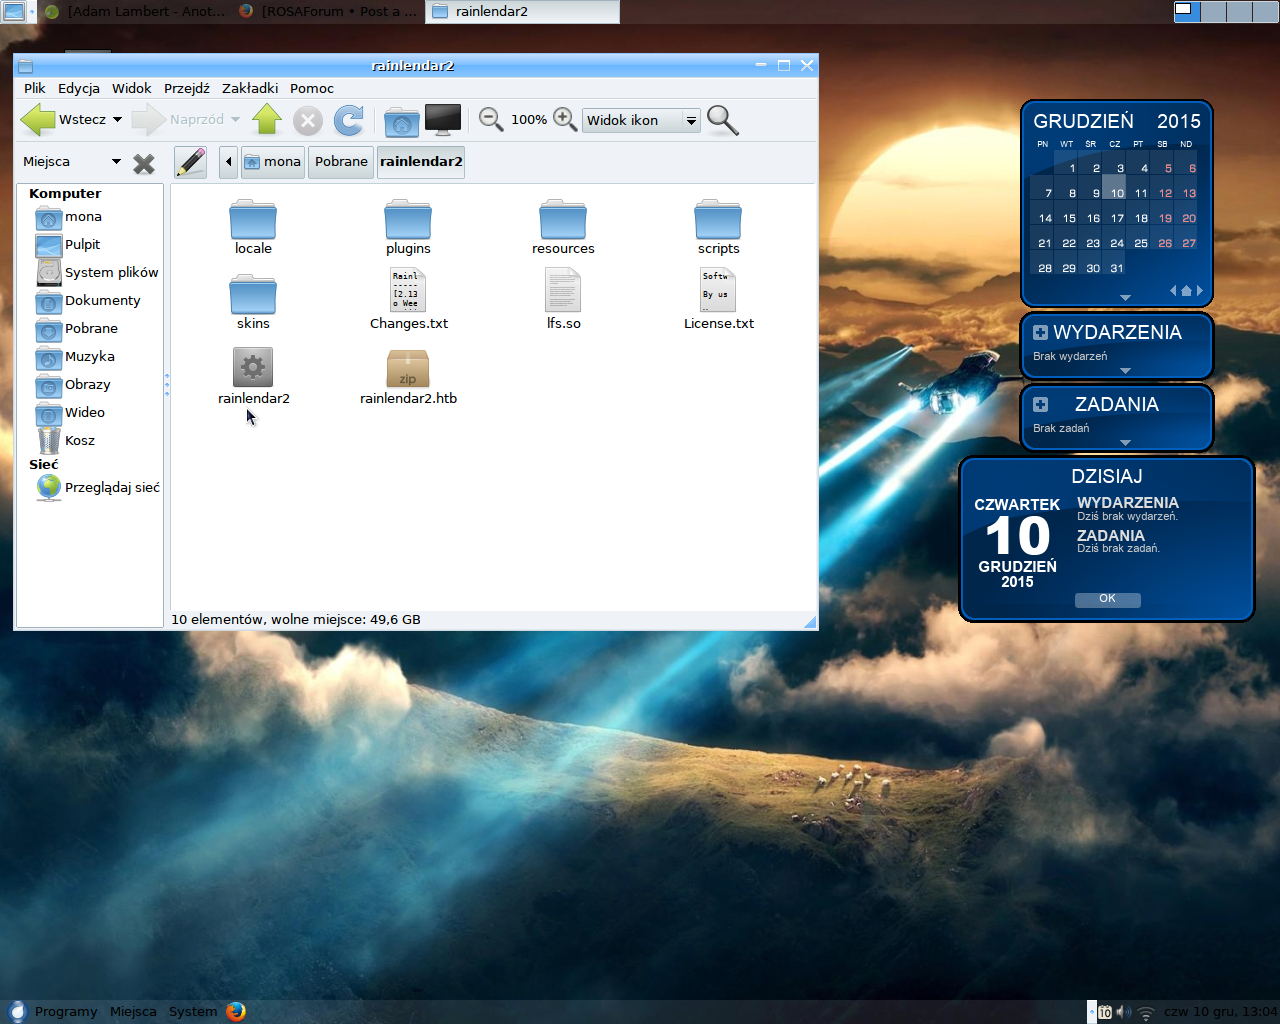Expand the WYDARZENIA plus icon
The width and height of the screenshot is (1280, 1024).
[x=1040, y=333]
